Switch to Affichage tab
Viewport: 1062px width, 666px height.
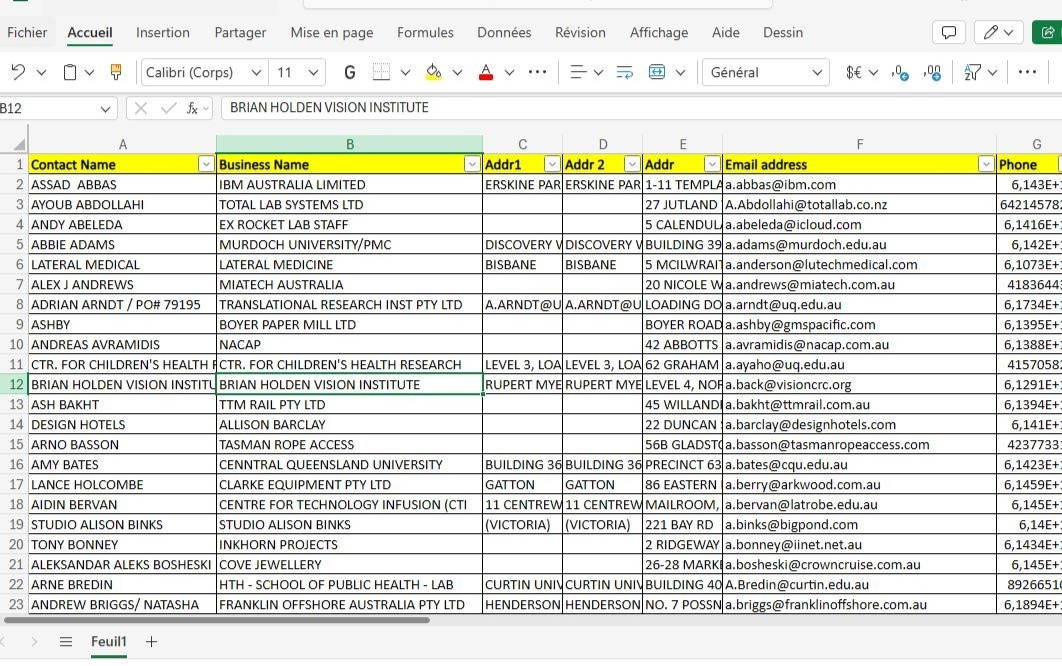[x=659, y=33]
